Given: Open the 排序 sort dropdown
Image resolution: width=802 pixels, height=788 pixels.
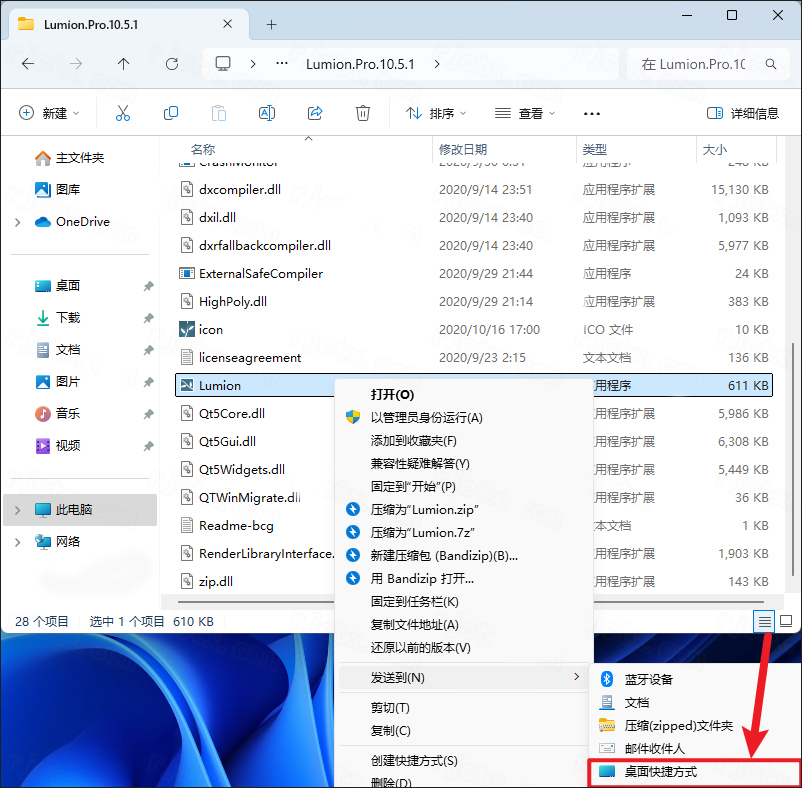Looking at the screenshot, I should coord(436,113).
